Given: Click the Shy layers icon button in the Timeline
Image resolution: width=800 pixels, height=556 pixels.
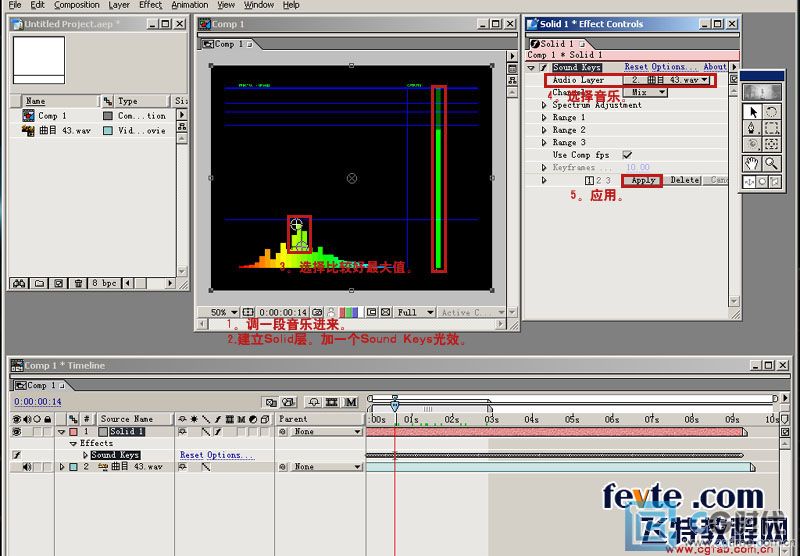Looking at the screenshot, I should click(x=314, y=402).
